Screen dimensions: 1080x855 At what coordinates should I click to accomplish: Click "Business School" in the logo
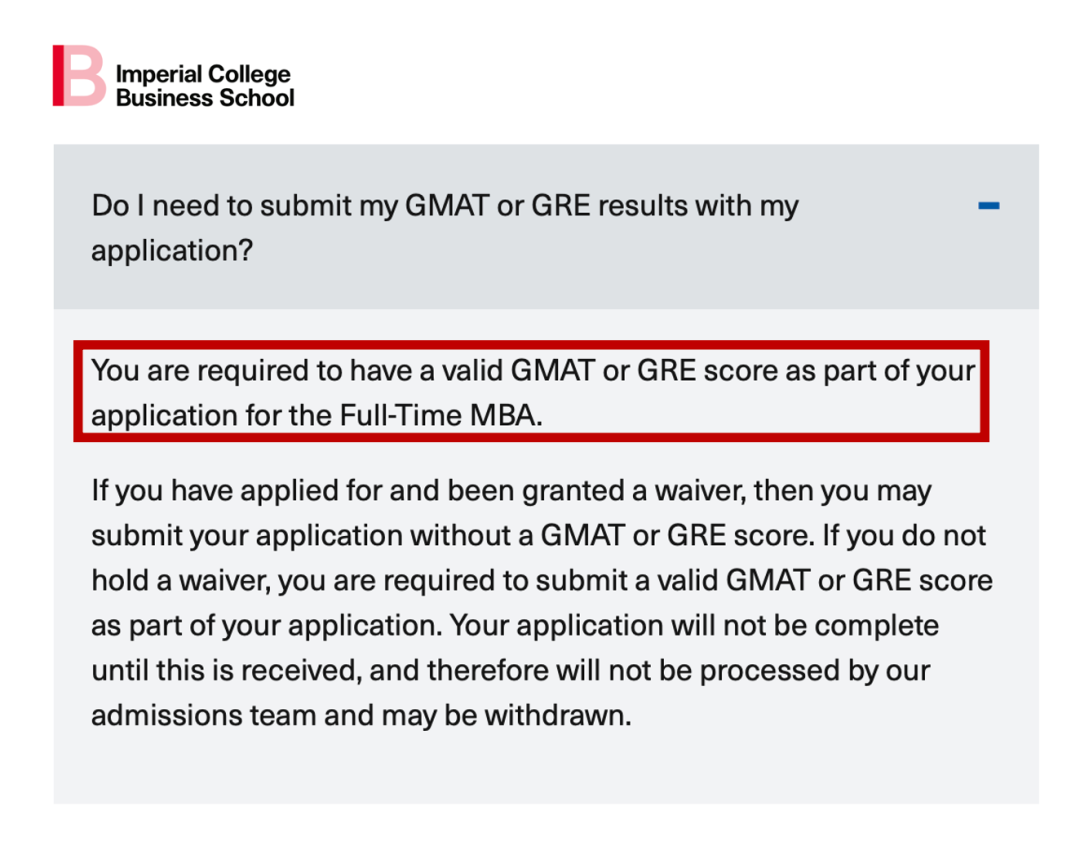point(205,98)
